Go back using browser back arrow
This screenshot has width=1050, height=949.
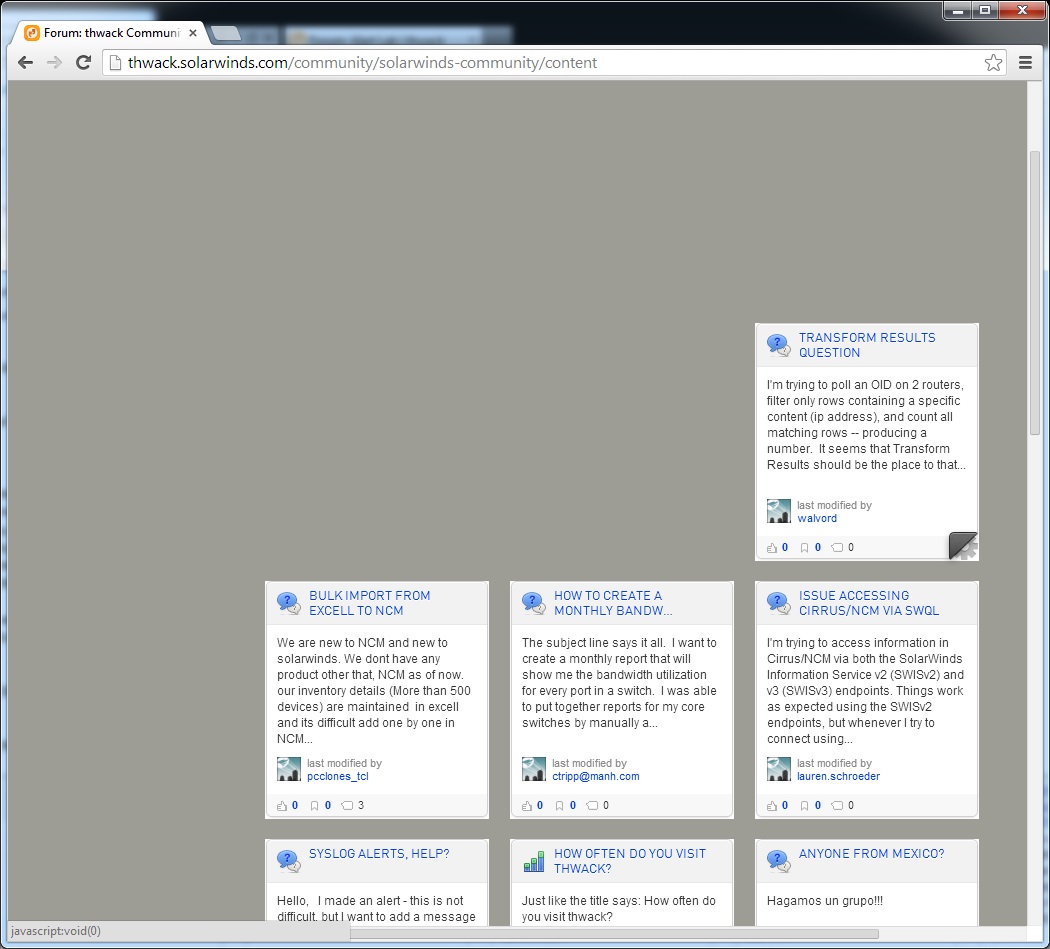25,62
